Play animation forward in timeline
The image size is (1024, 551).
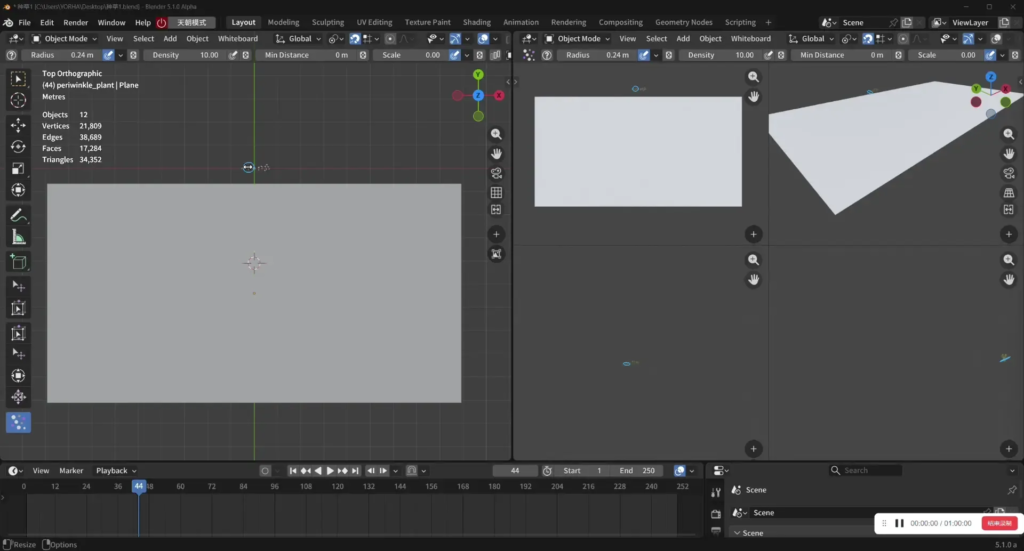pos(330,471)
